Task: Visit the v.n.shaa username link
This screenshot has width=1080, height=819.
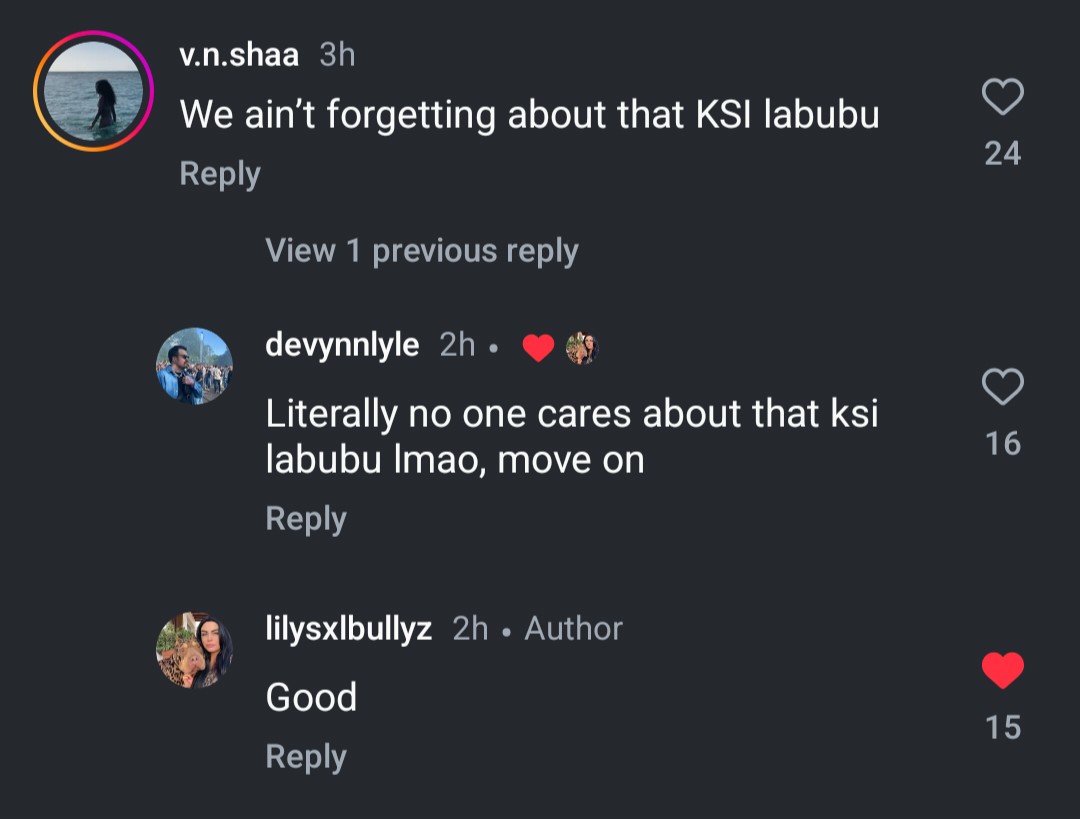Action: [x=239, y=56]
